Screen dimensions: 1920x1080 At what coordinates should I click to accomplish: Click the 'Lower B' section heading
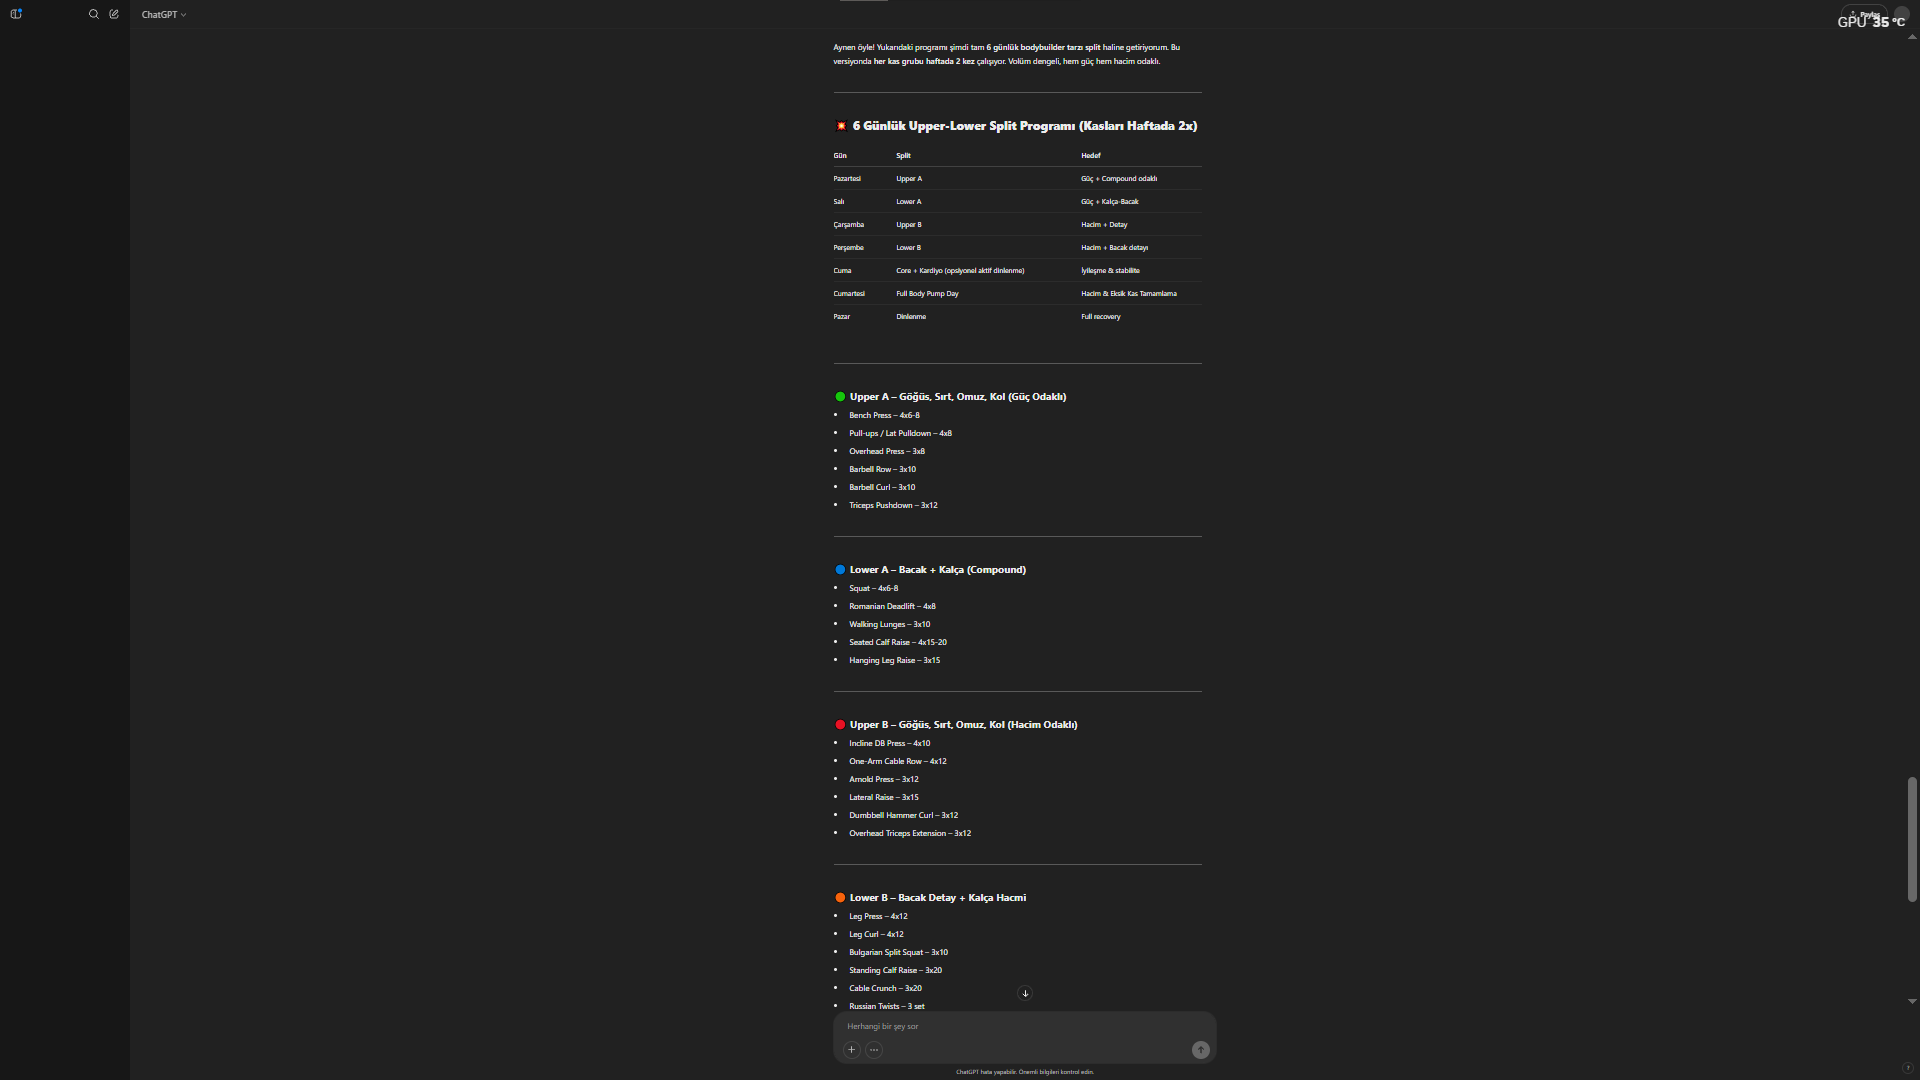[937, 898]
